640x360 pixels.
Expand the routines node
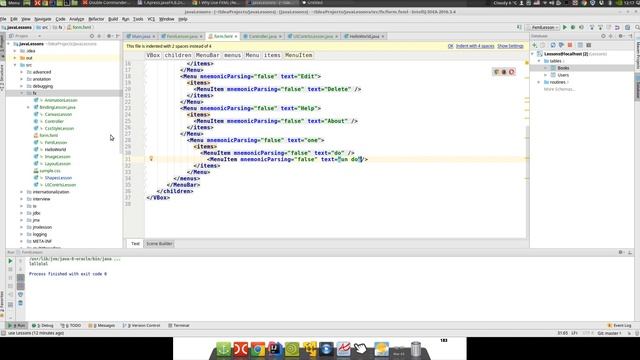[539, 82]
